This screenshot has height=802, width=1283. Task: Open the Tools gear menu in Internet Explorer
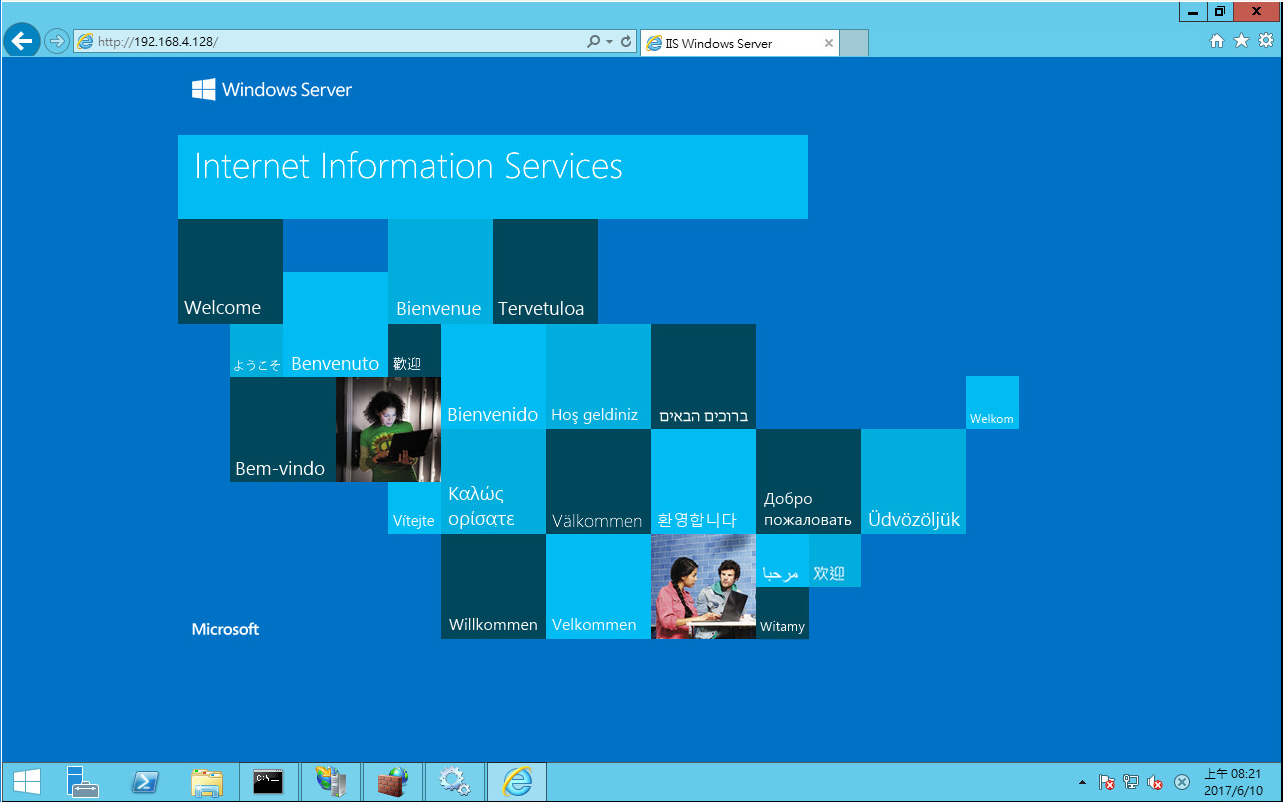1265,41
